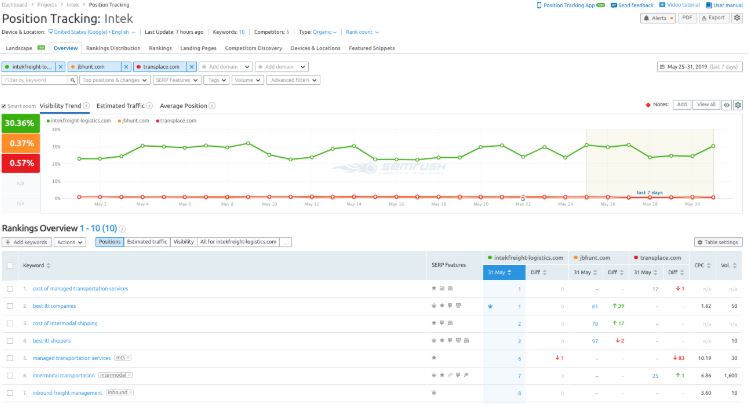
Task: Open the Video tutorial link
Action: pyautogui.click(x=679, y=5)
